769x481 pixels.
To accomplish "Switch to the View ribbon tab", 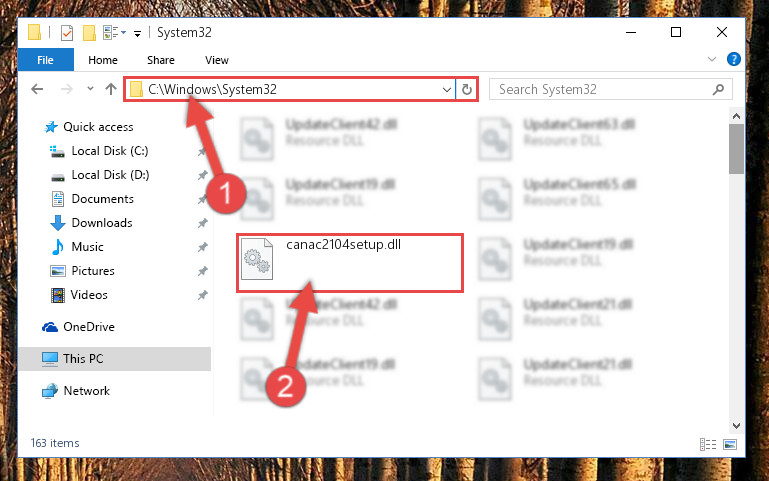I will click(217, 60).
